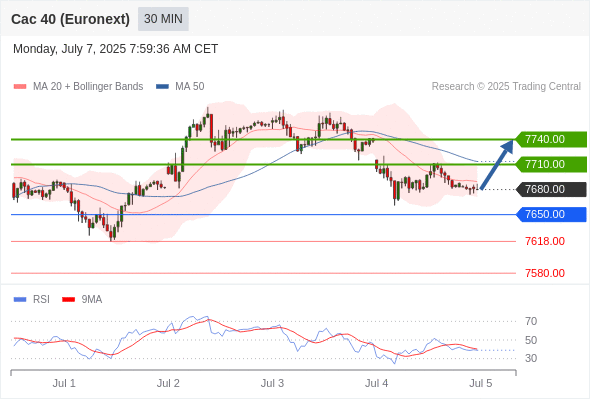Toggle the 9MA legend red swatch
The height and width of the screenshot is (400, 590).
tap(68, 300)
